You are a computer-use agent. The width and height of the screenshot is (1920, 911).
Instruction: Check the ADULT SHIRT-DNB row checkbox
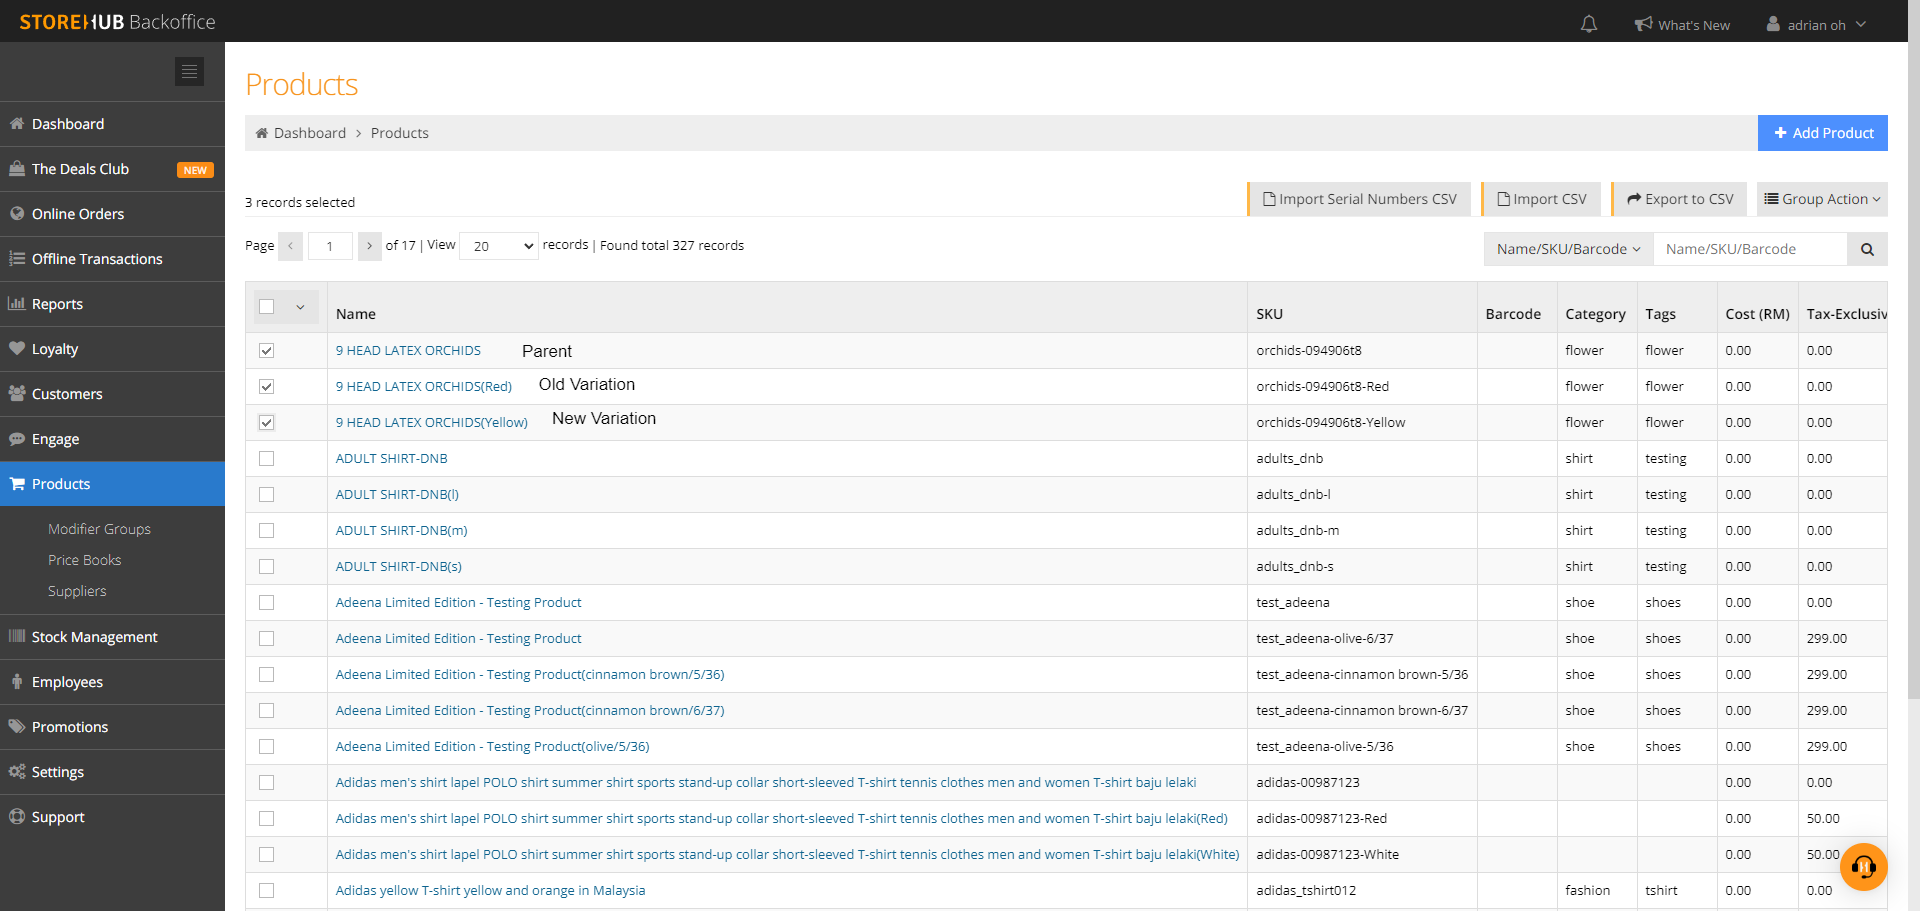pyautogui.click(x=267, y=459)
